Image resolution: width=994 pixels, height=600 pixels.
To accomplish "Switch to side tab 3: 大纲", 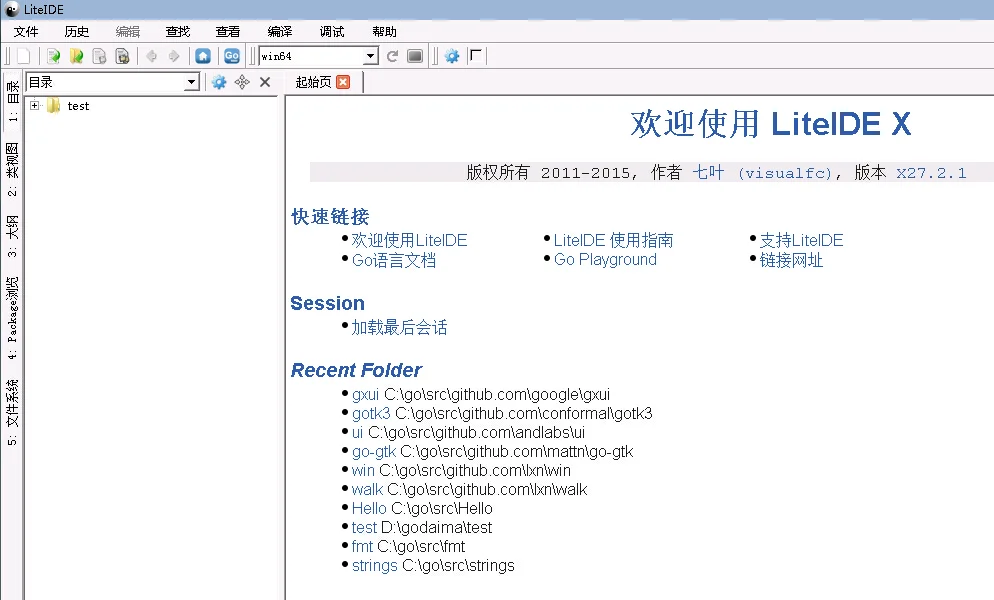I will (x=13, y=237).
